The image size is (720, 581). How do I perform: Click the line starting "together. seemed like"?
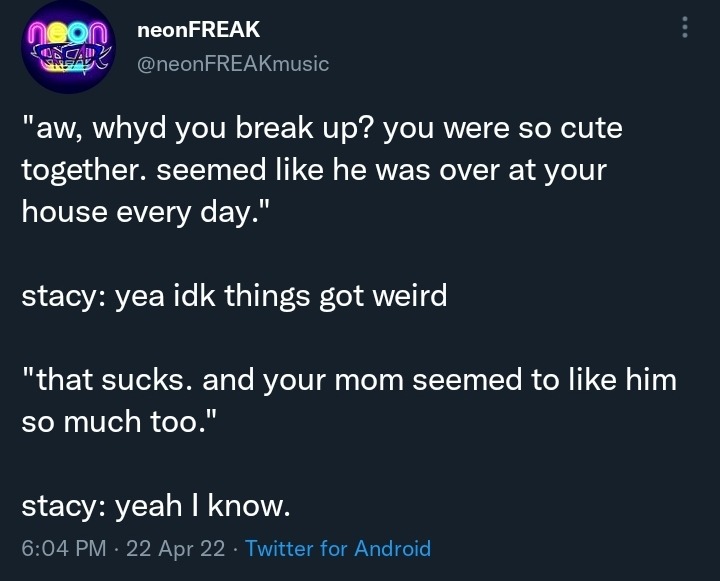tap(314, 170)
